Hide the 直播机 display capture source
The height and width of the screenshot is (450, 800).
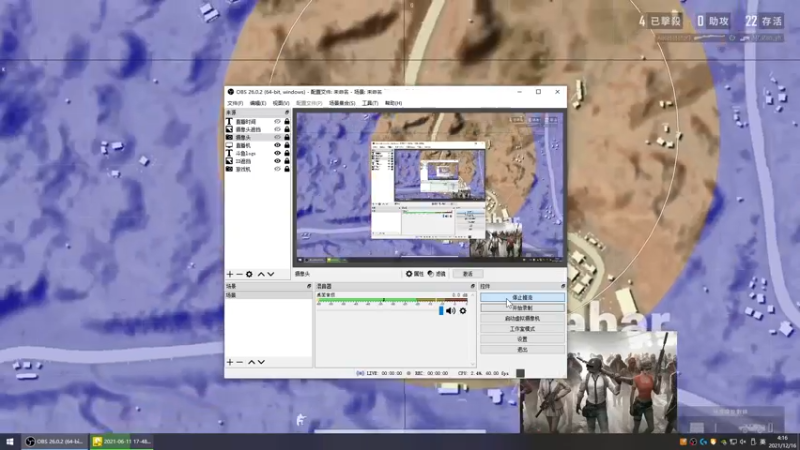pyautogui.click(x=278, y=145)
